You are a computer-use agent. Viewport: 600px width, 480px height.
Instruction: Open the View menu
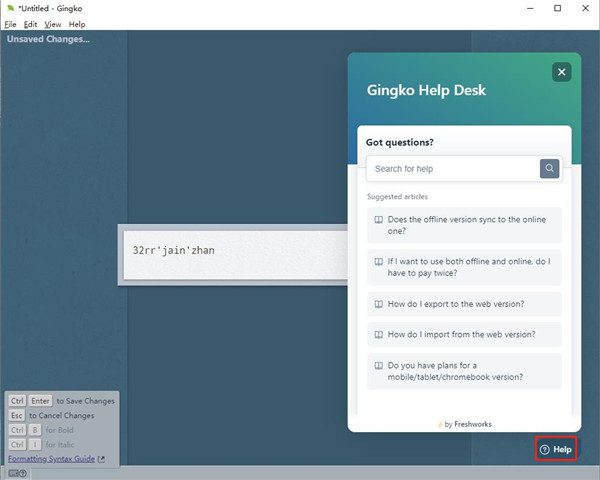click(x=52, y=24)
